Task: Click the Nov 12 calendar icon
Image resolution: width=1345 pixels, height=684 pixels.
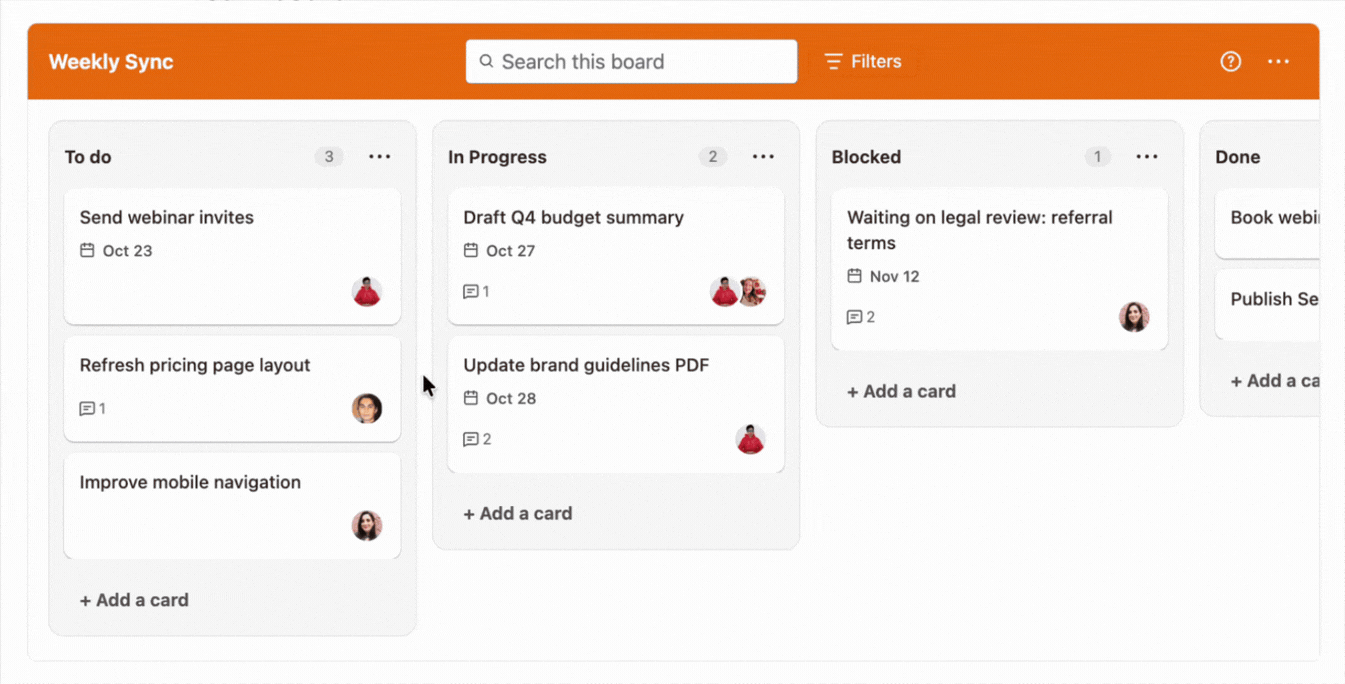Action: click(854, 276)
